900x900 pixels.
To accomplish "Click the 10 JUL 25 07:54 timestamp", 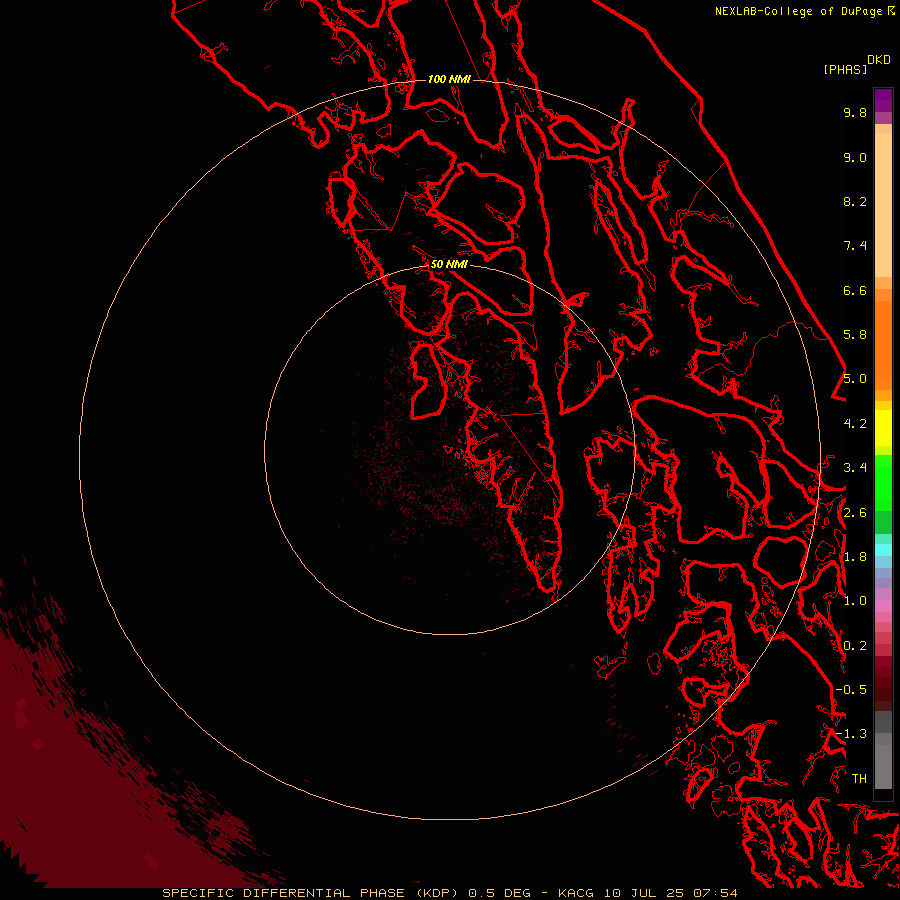I will [670, 893].
